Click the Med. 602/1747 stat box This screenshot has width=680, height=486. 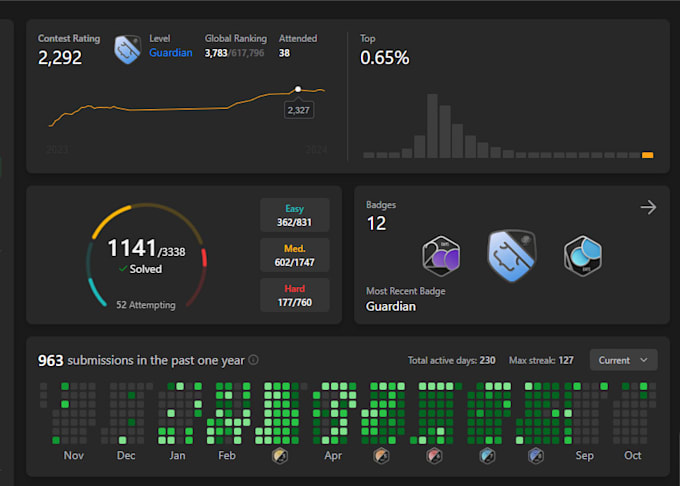294,255
